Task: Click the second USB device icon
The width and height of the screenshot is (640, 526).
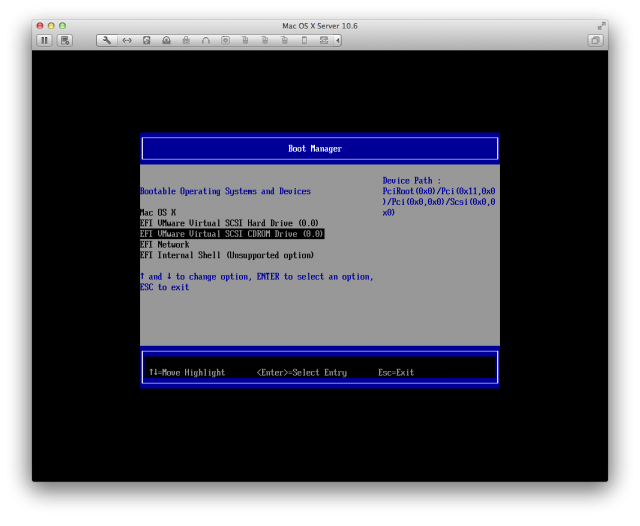Action: tap(264, 40)
